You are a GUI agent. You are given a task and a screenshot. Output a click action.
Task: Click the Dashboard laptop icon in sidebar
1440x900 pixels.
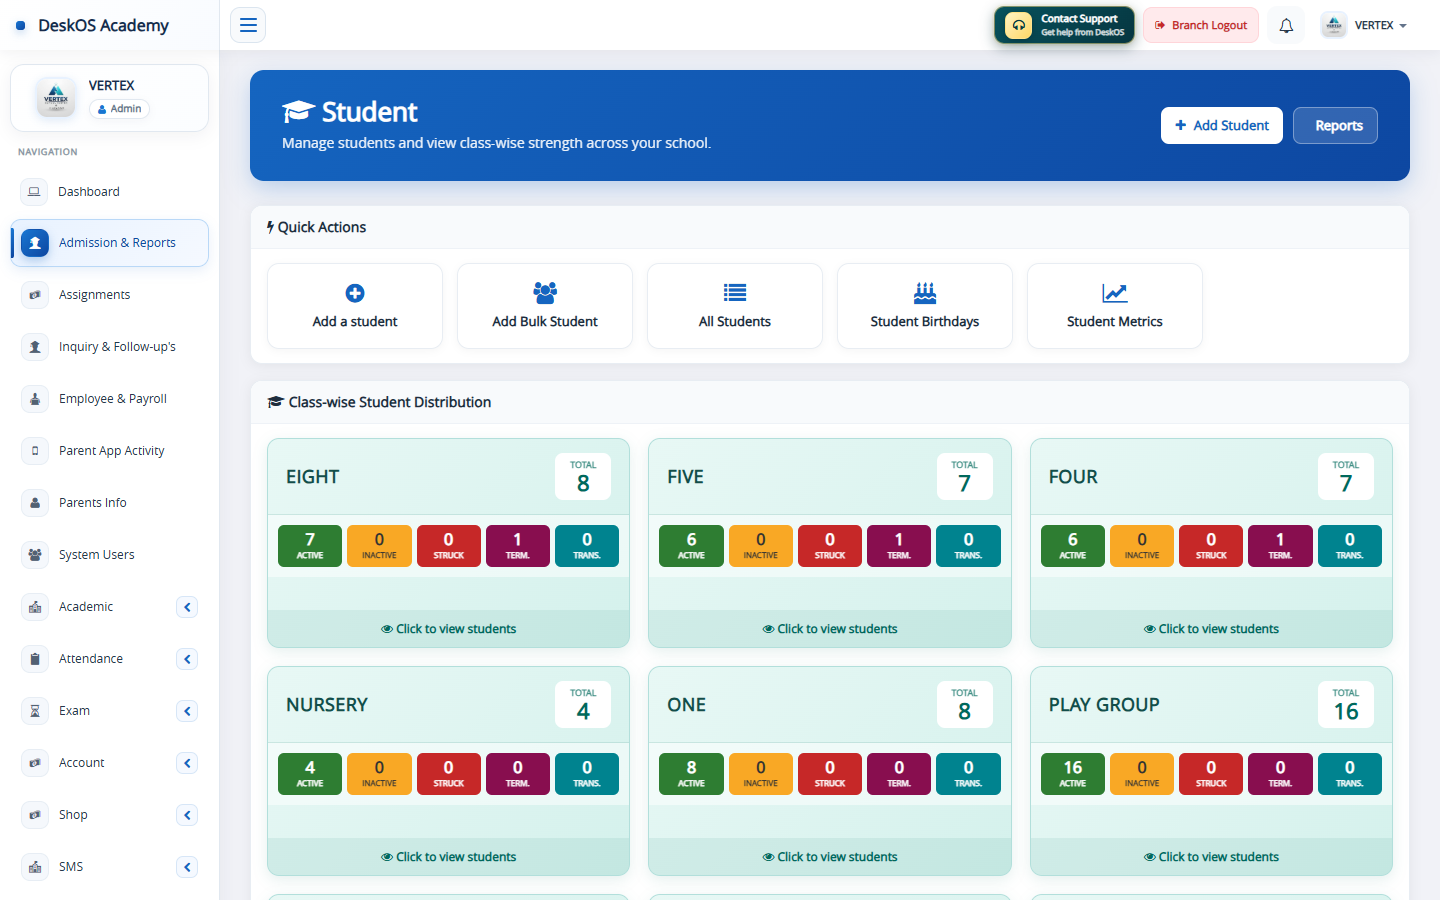[34, 192]
